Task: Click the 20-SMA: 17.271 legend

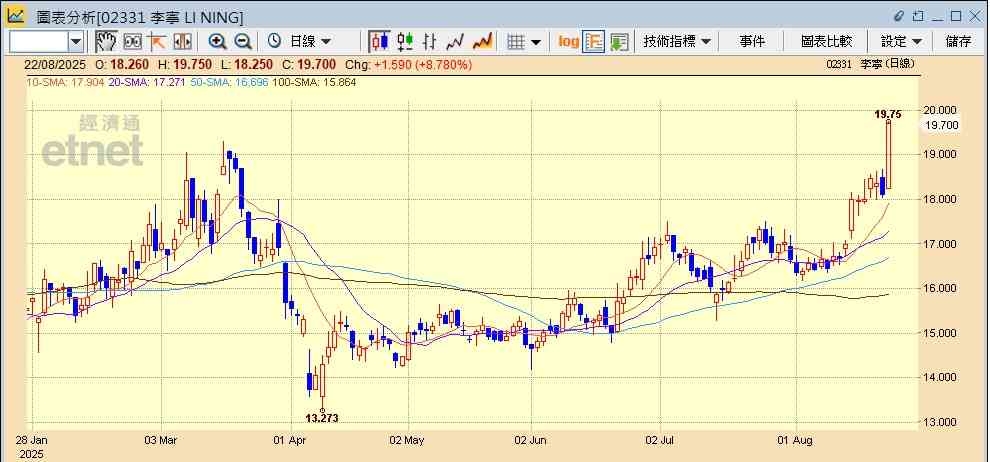Action: [146, 82]
